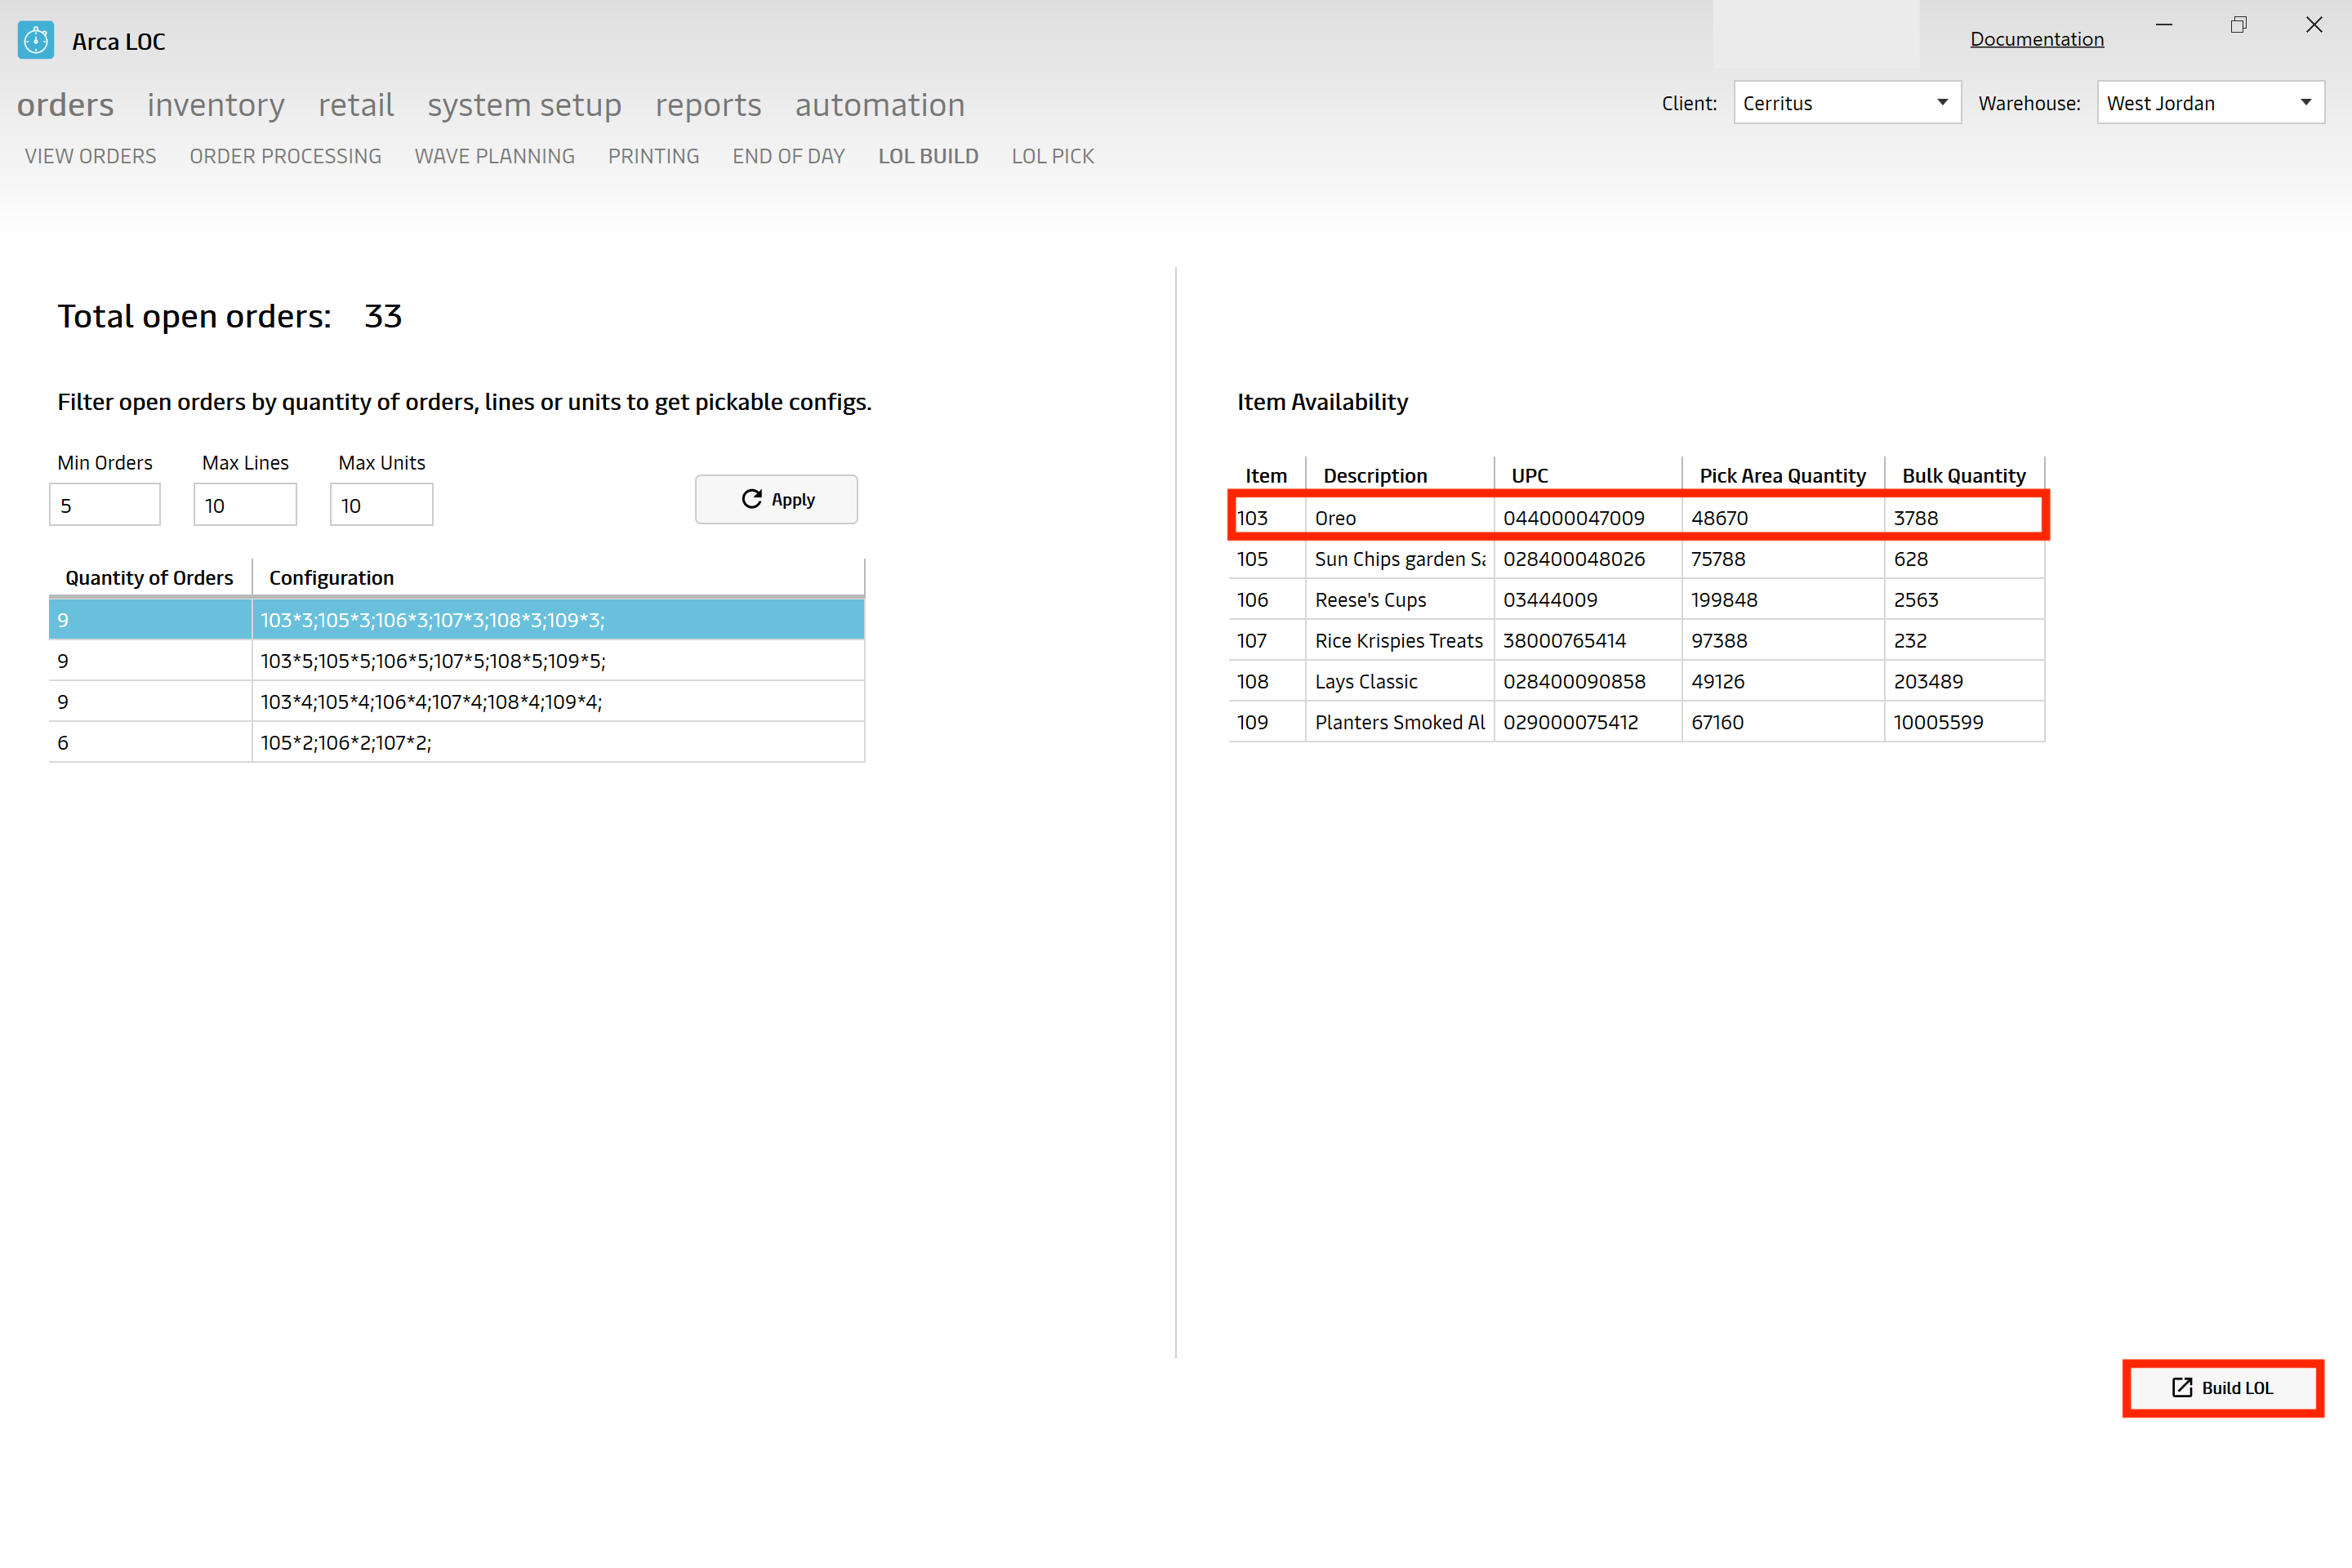This screenshot has width=2352, height=1568.
Task: Click inside the Max Lines field
Action: pyautogui.click(x=245, y=504)
